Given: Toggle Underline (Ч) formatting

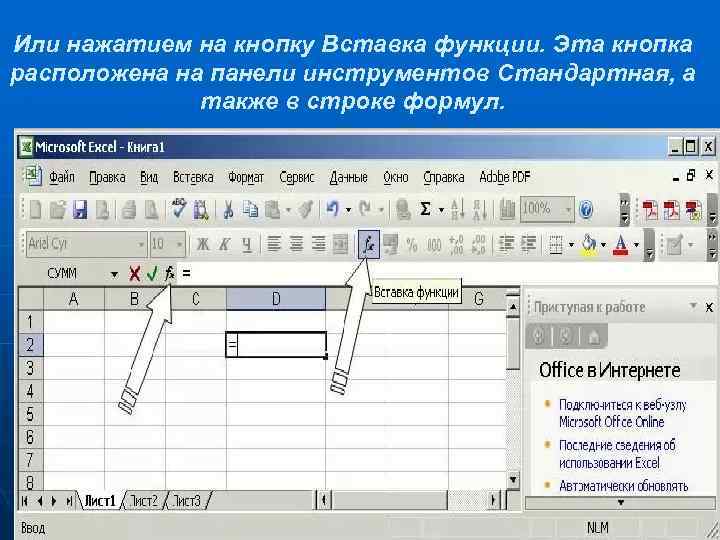Looking at the screenshot, I should [247, 245].
